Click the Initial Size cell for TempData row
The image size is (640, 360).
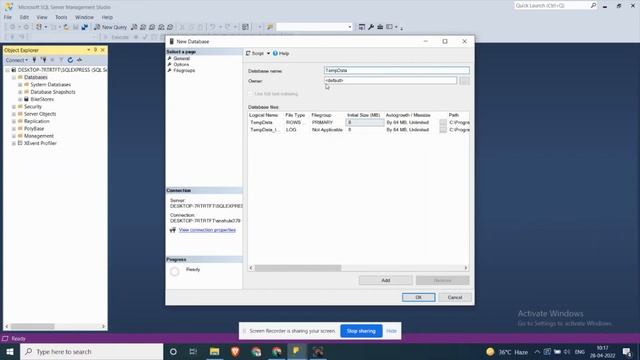(365, 122)
